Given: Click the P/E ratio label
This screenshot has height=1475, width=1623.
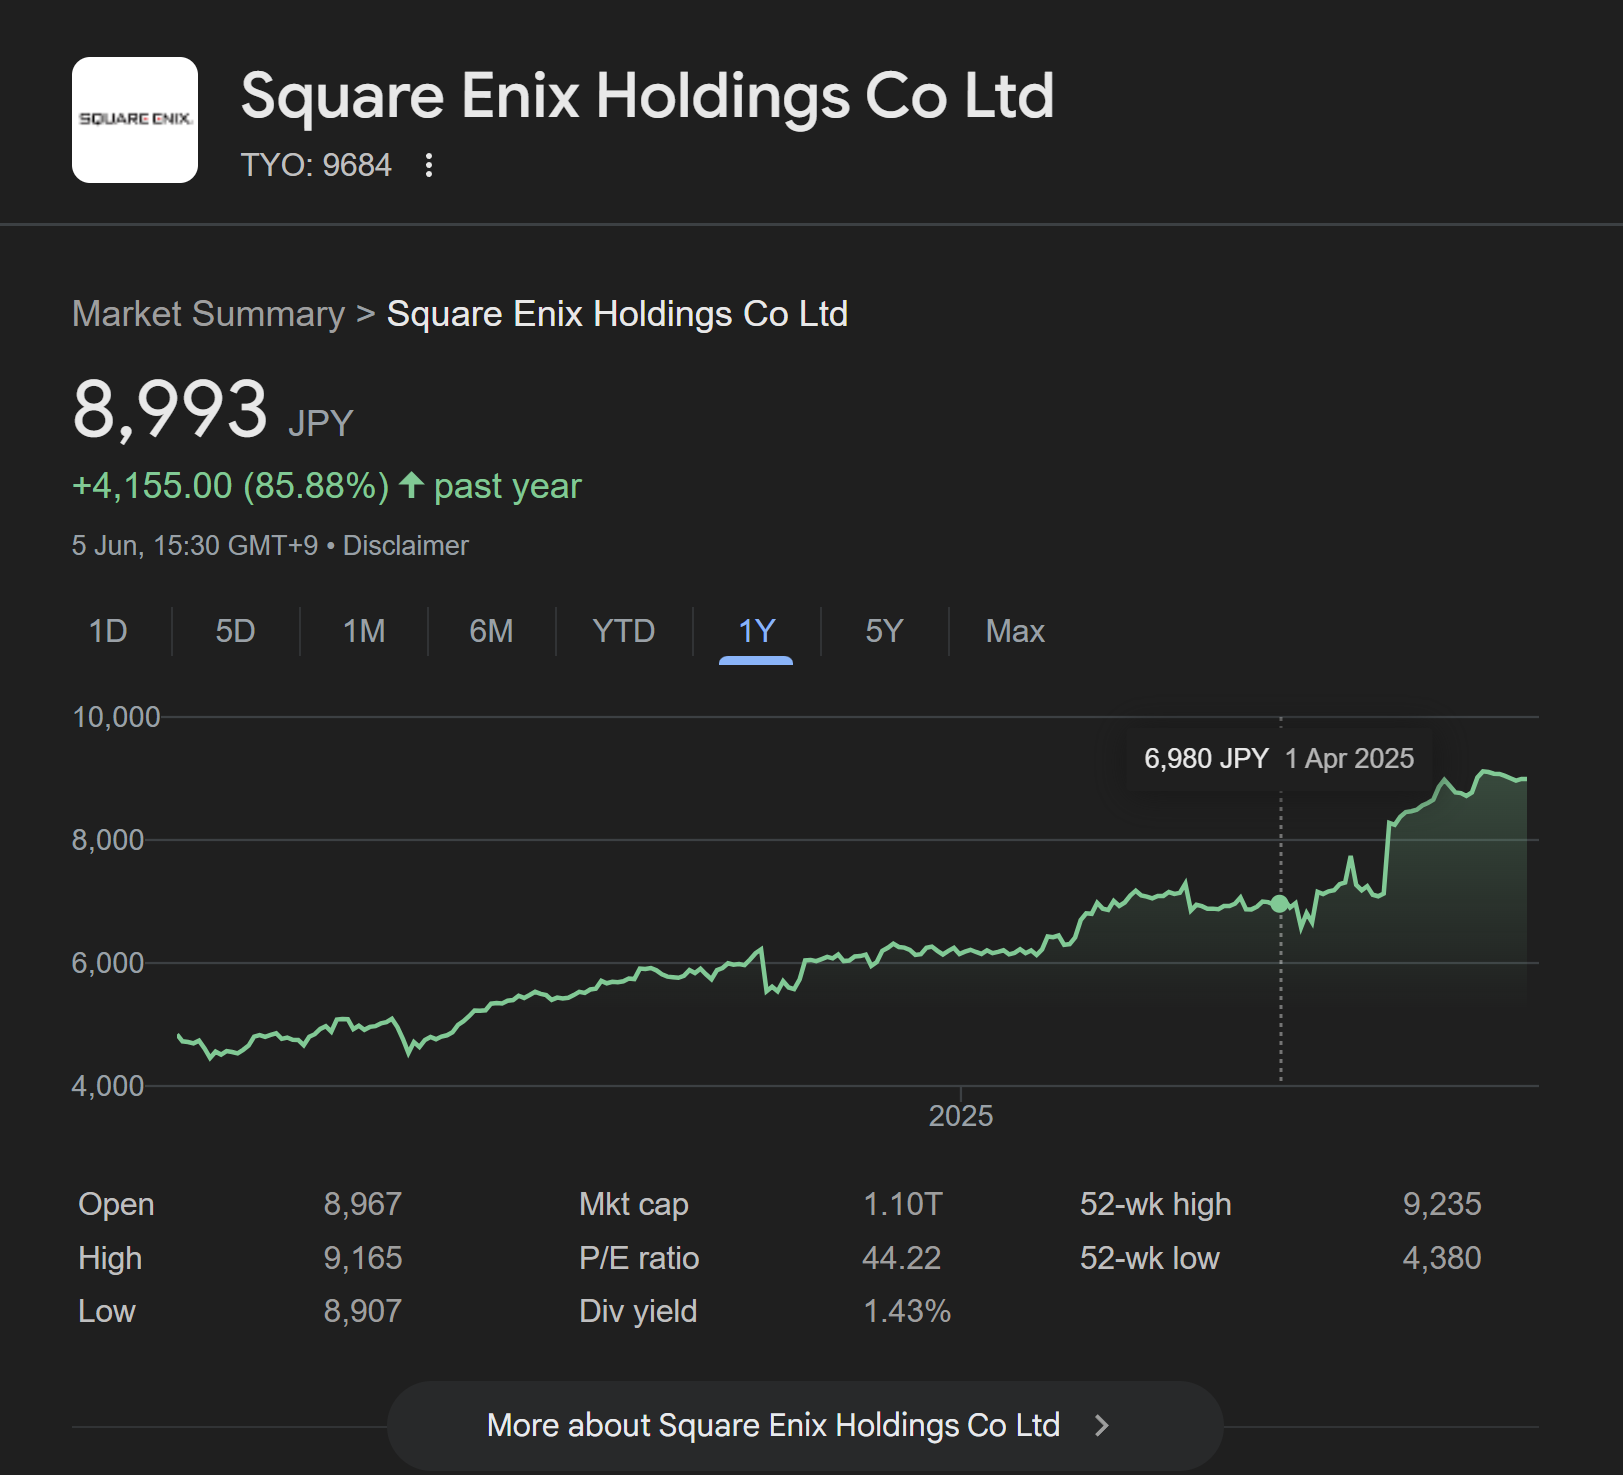Looking at the screenshot, I should [639, 1258].
